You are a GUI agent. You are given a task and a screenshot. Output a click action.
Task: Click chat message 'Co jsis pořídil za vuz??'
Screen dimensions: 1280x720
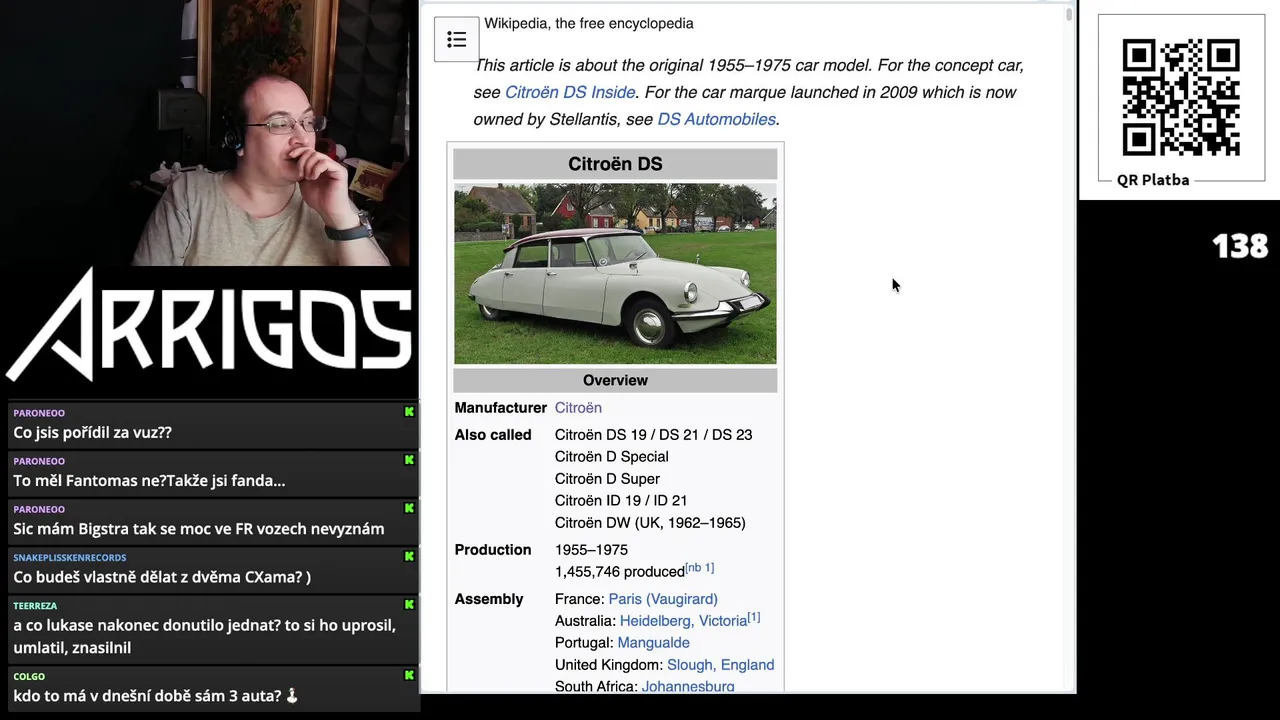point(92,432)
